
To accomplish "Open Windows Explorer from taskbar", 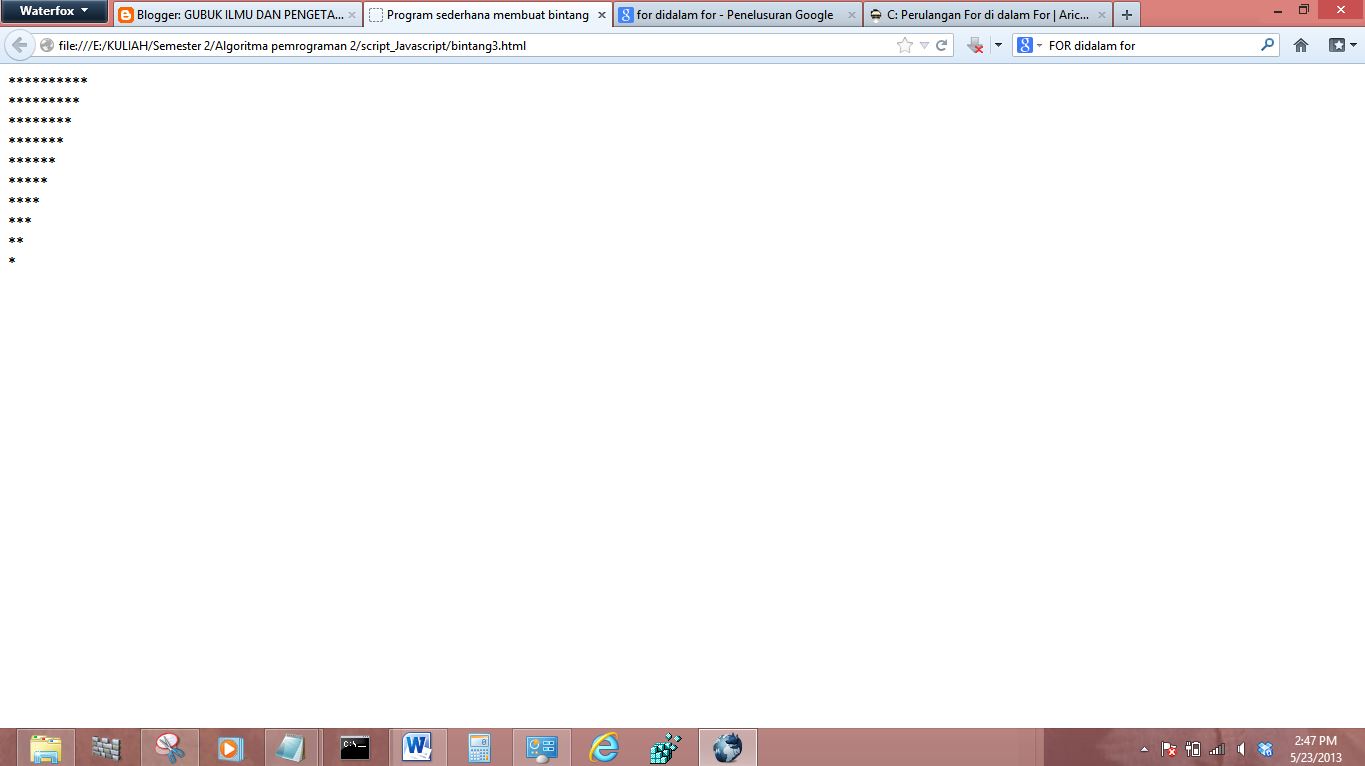I will click(45, 747).
